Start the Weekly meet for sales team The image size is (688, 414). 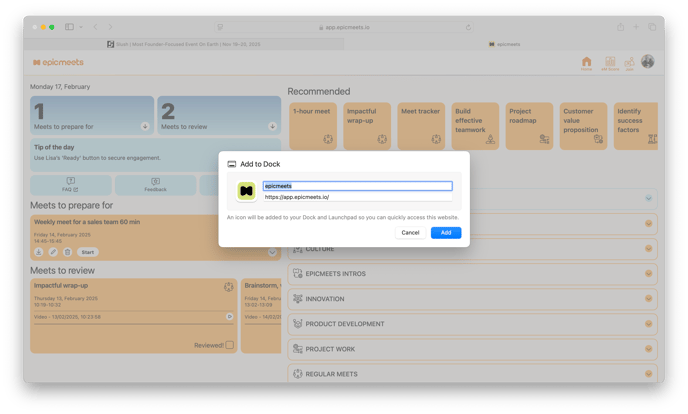coord(88,252)
